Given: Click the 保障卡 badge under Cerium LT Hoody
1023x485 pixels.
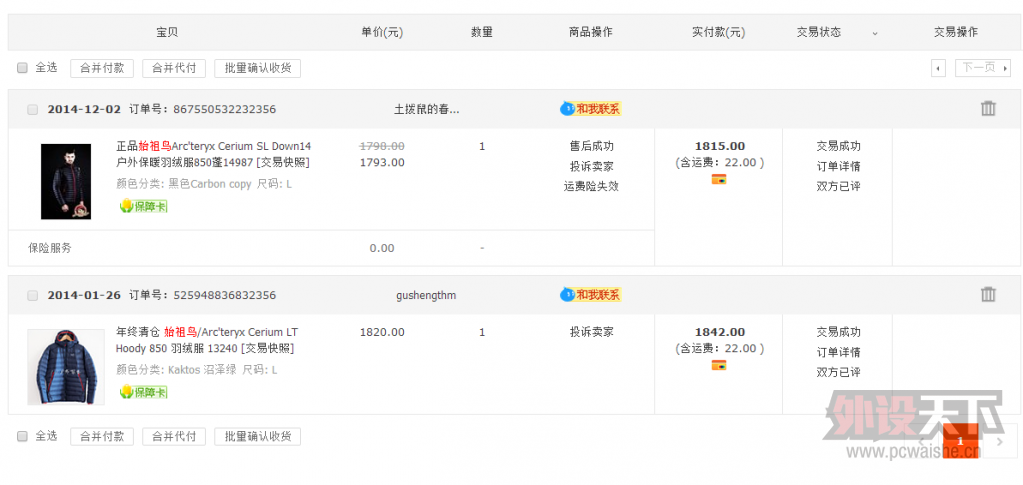Looking at the screenshot, I should 144,392.
